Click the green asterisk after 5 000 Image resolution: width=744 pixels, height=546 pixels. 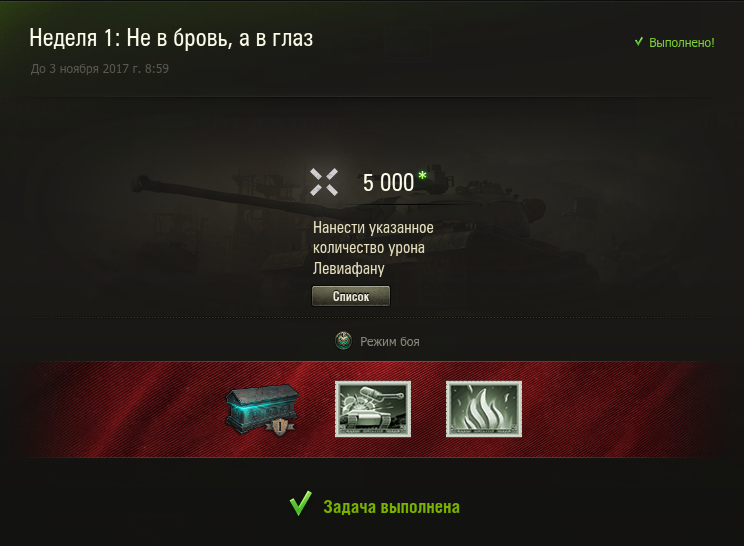coord(422,176)
